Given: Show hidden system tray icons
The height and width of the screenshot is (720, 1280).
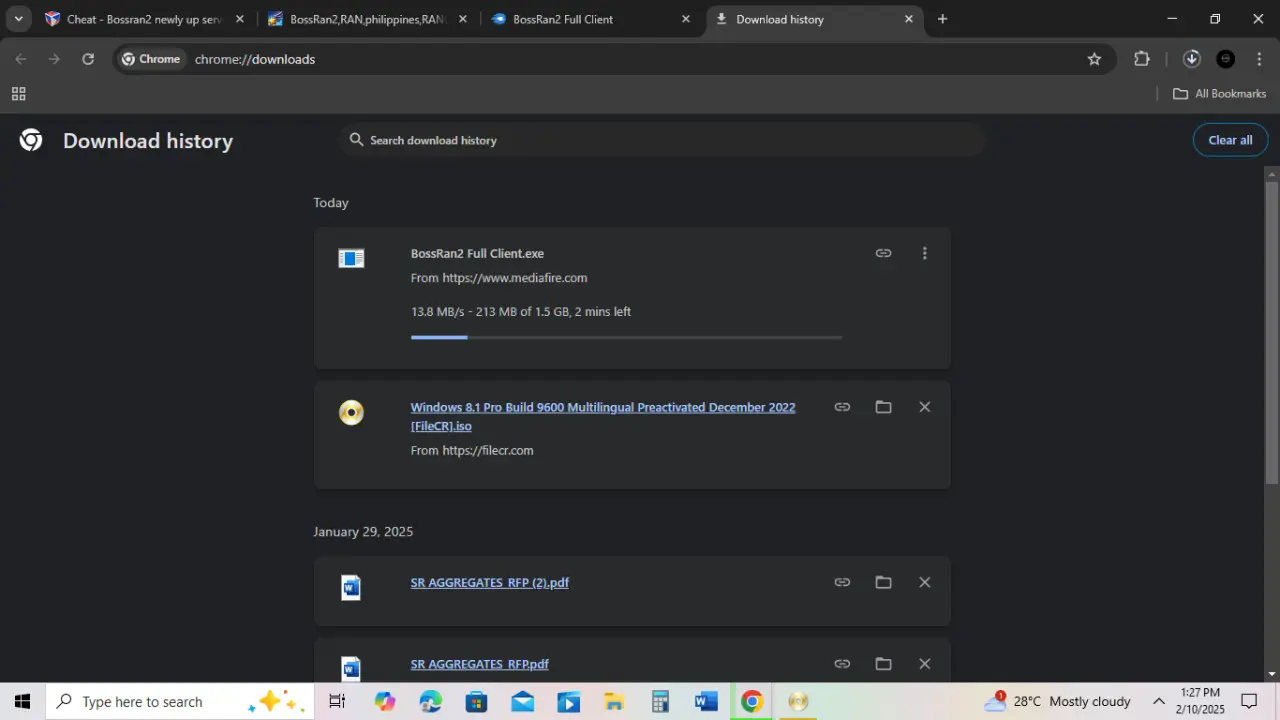Looking at the screenshot, I should [x=1159, y=701].
